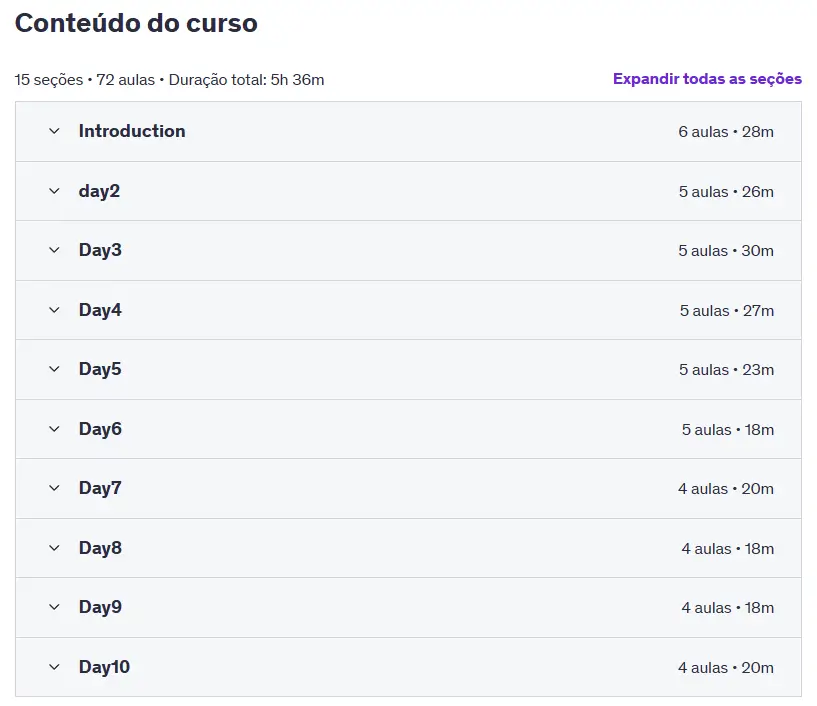Click the chevron arrow next to Day4
Viewport: 817px width, 706px height.
(x=54, y=310)
